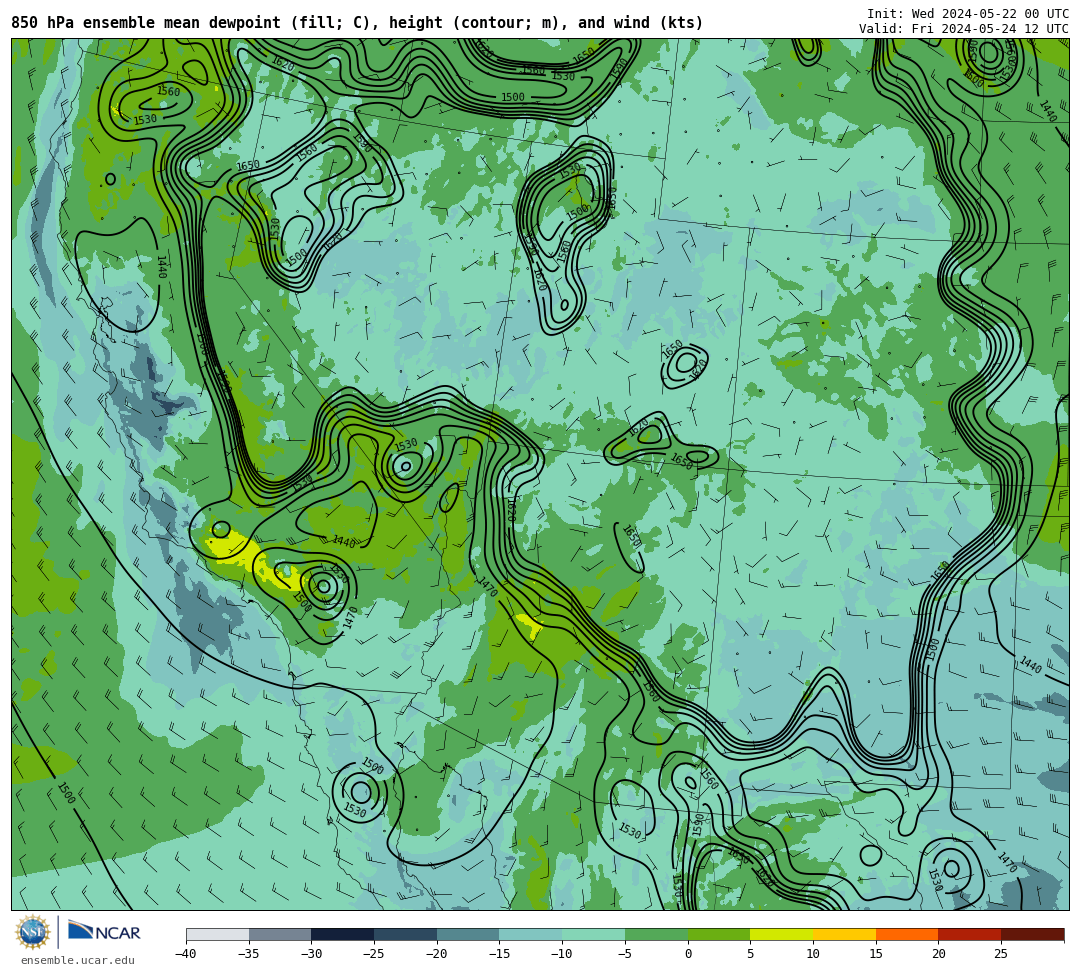
Task: Select the Init: Wed 2024-05-22 00 UTC text
Action: coord(968,14)
